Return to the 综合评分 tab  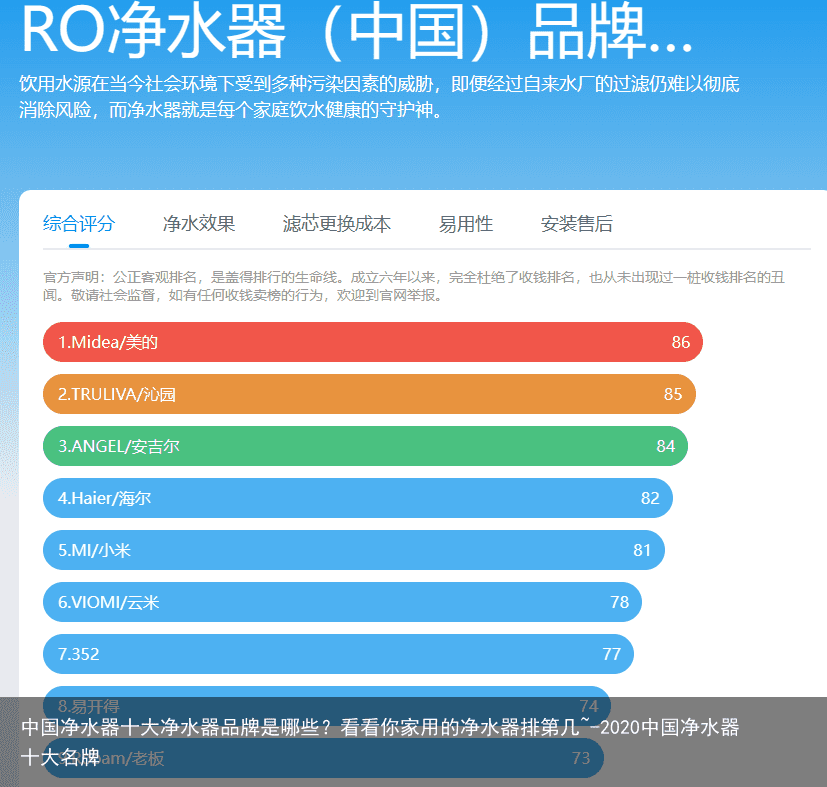click(79, 224)
